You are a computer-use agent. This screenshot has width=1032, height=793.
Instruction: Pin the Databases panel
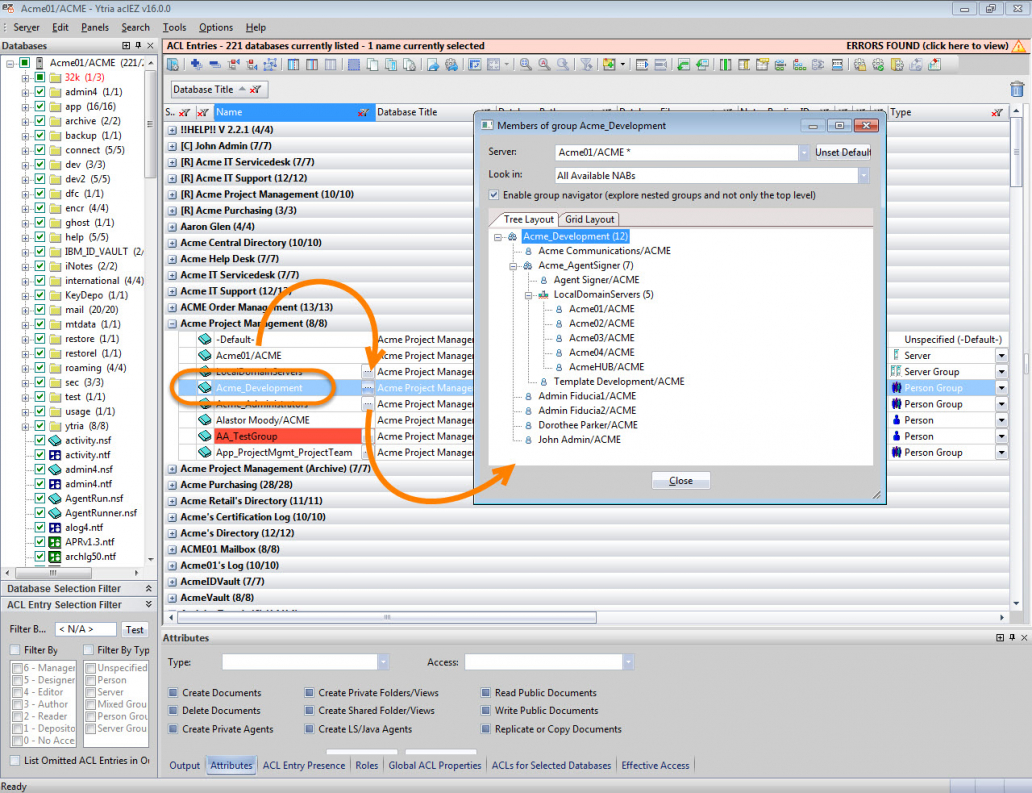(138, 45)
